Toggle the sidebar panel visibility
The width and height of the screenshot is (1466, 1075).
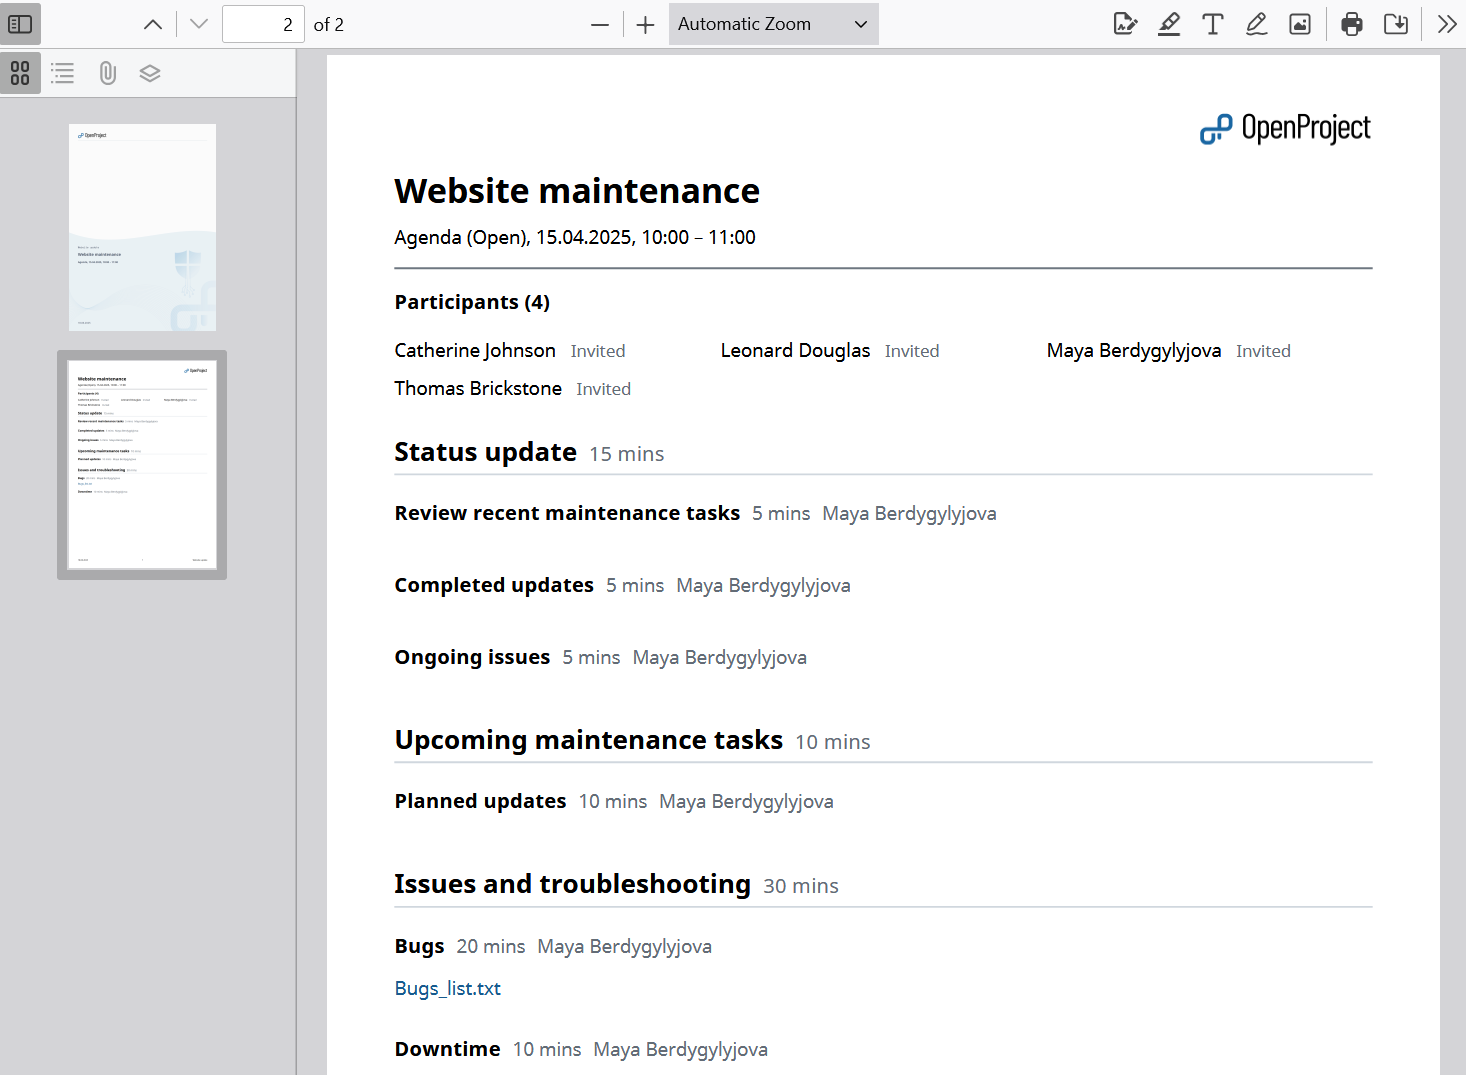(x=20, y=23)
